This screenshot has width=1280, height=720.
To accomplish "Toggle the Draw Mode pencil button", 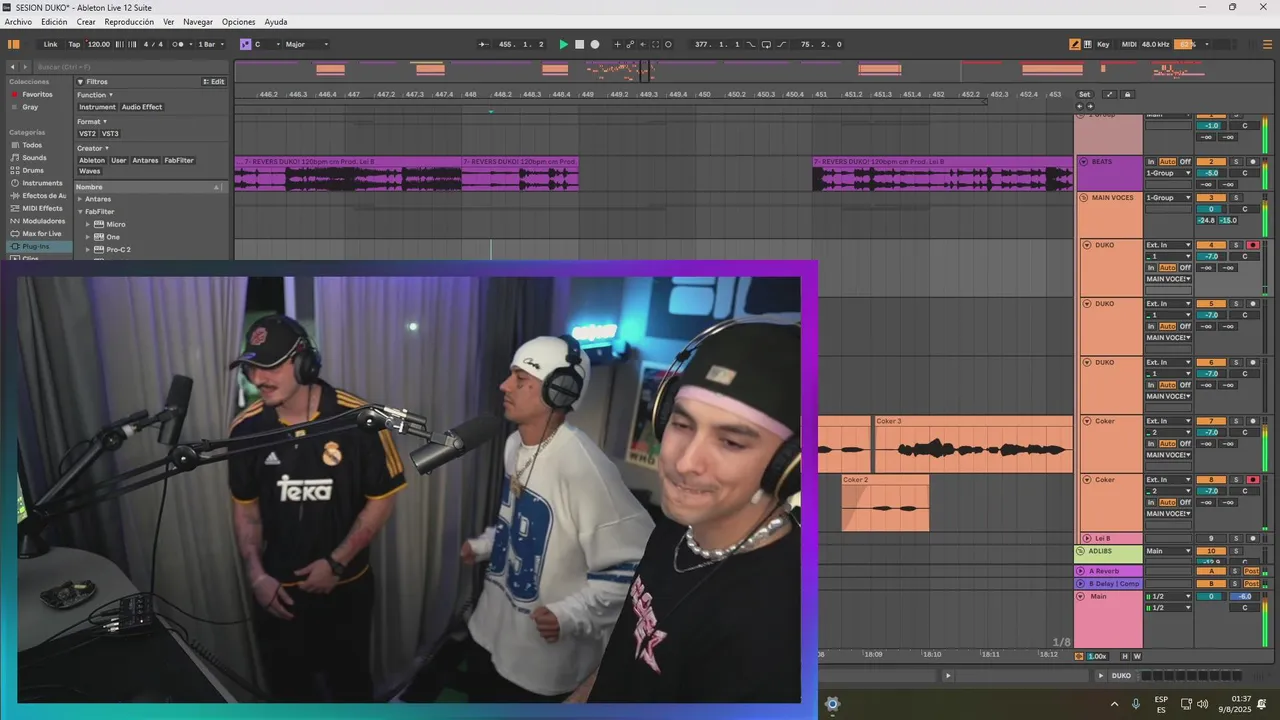I will (1075, 44).
